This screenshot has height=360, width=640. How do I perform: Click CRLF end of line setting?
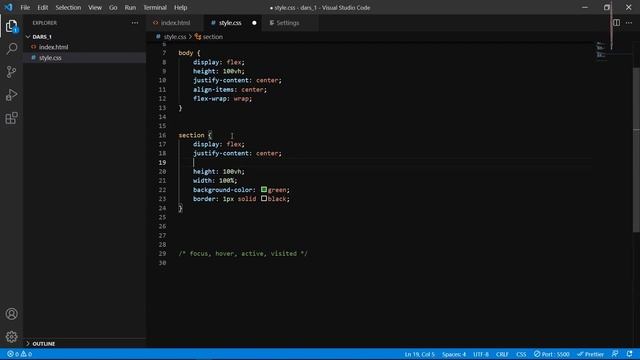click(502, 354)
